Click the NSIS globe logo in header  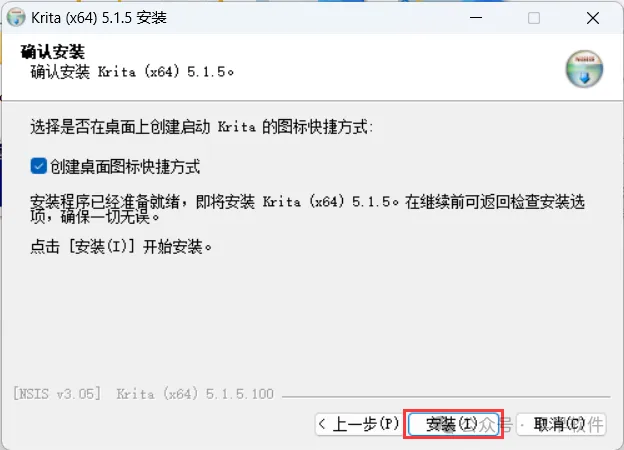coord(584,69)
